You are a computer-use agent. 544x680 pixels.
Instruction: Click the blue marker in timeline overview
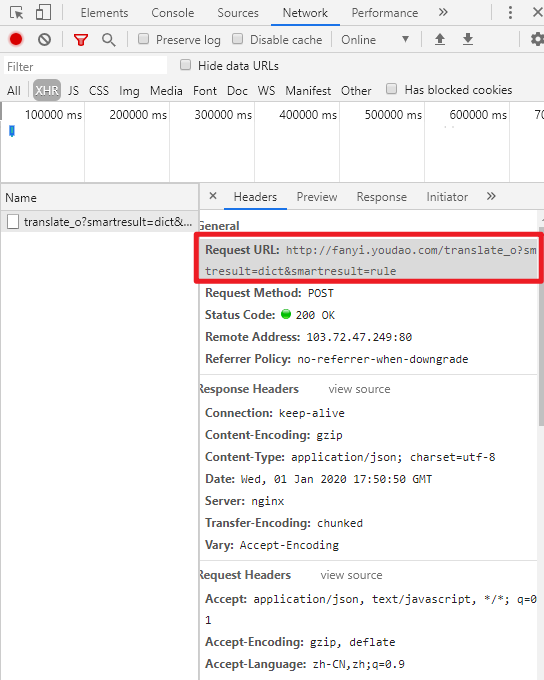click(12, 131)
